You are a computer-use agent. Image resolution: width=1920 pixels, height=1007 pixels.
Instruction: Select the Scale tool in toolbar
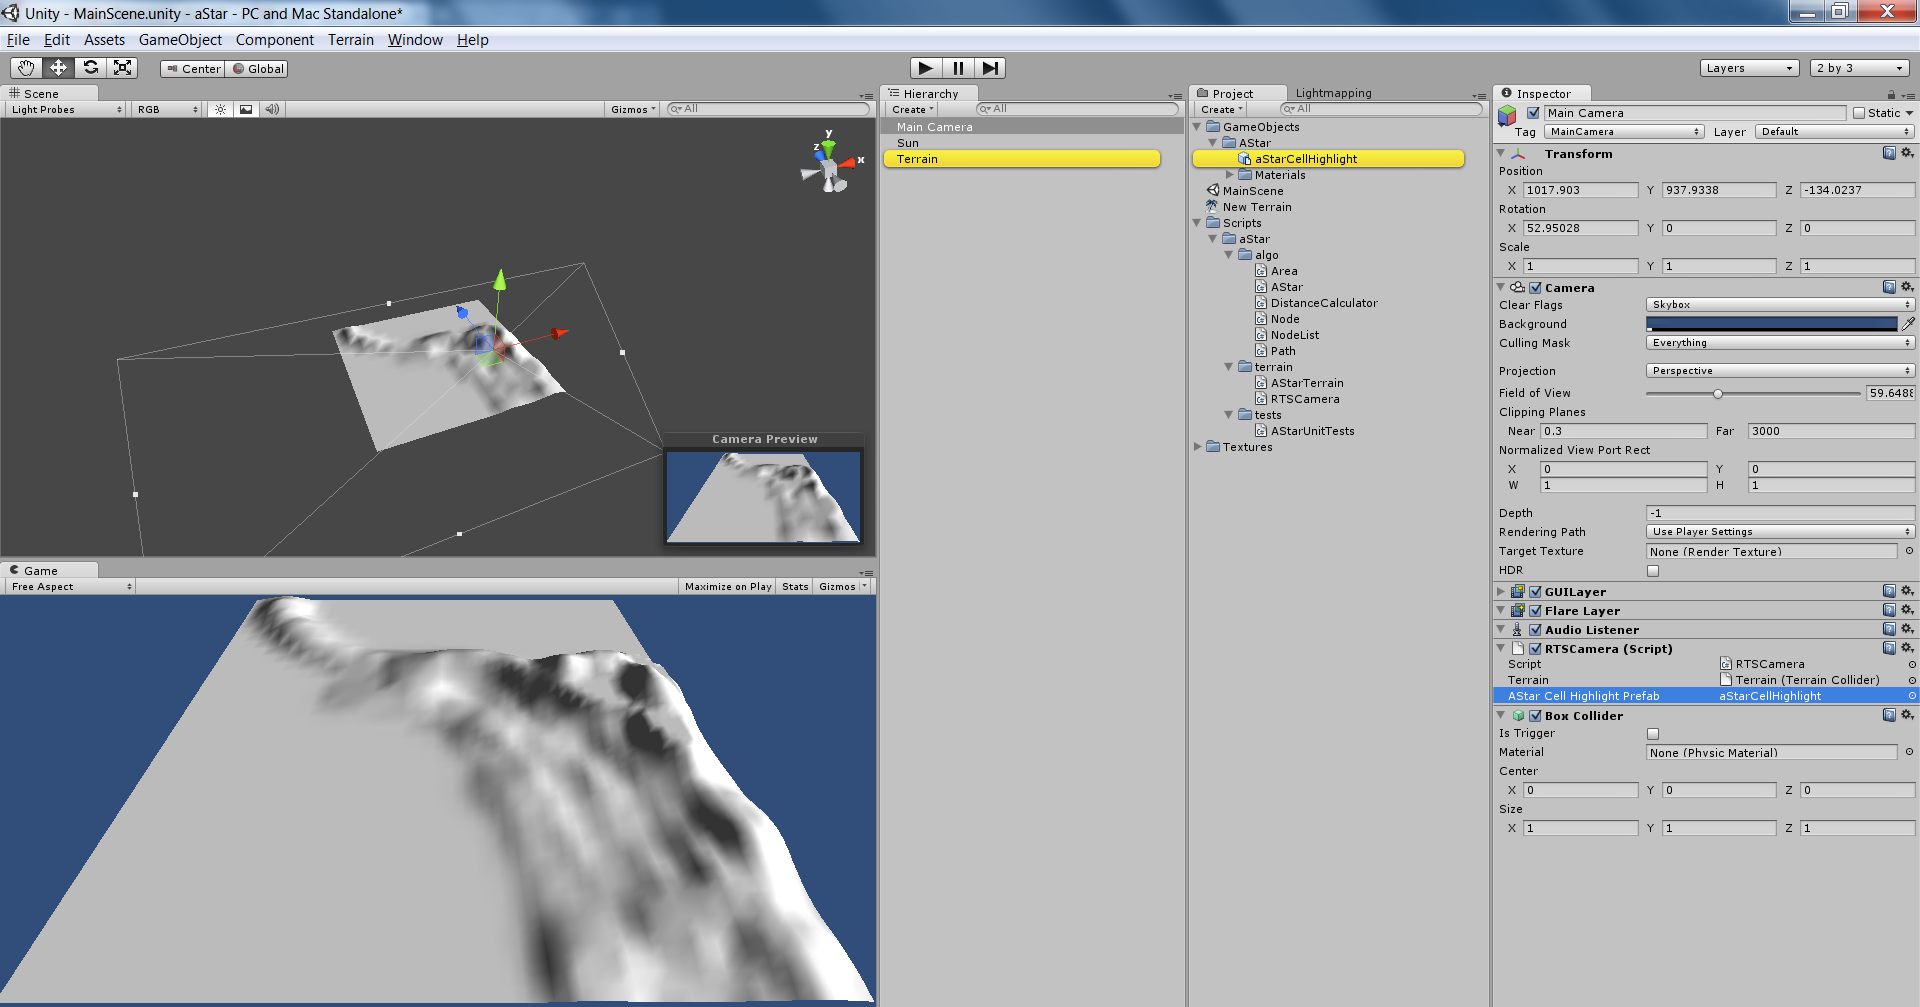(x=122, y=68)
